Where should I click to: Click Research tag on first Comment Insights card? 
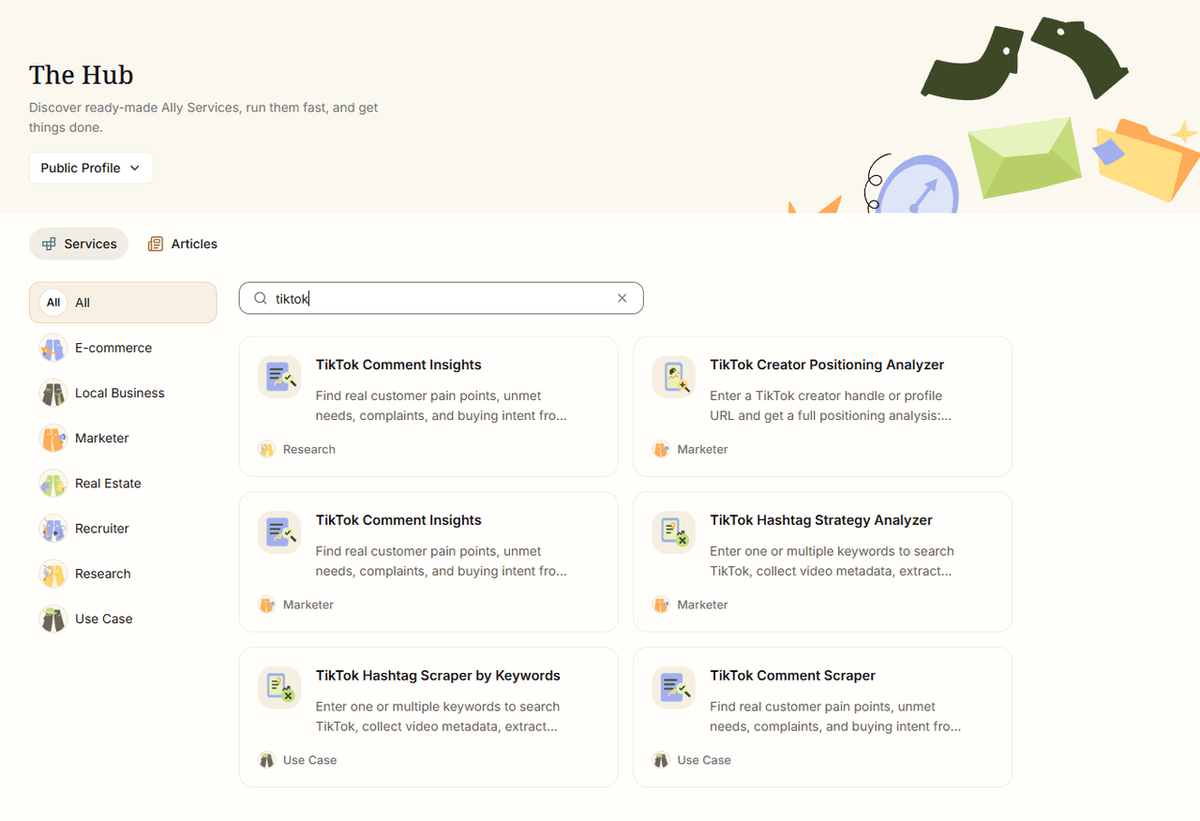297,449
